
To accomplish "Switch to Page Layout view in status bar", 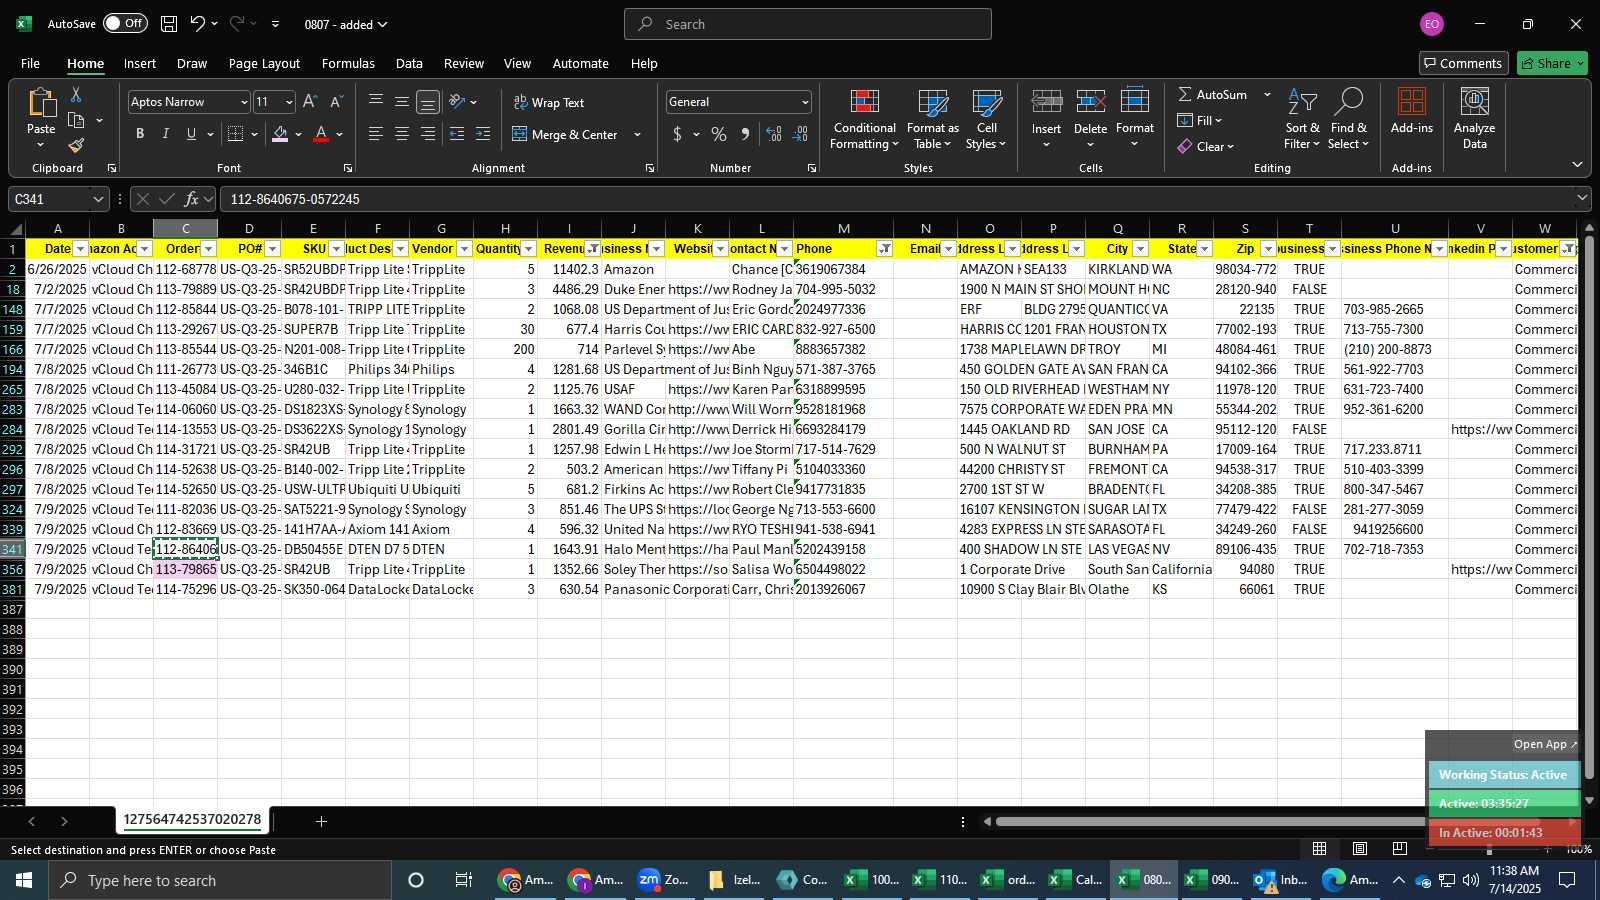I will pyautogui.click(x=1360, y=848).
